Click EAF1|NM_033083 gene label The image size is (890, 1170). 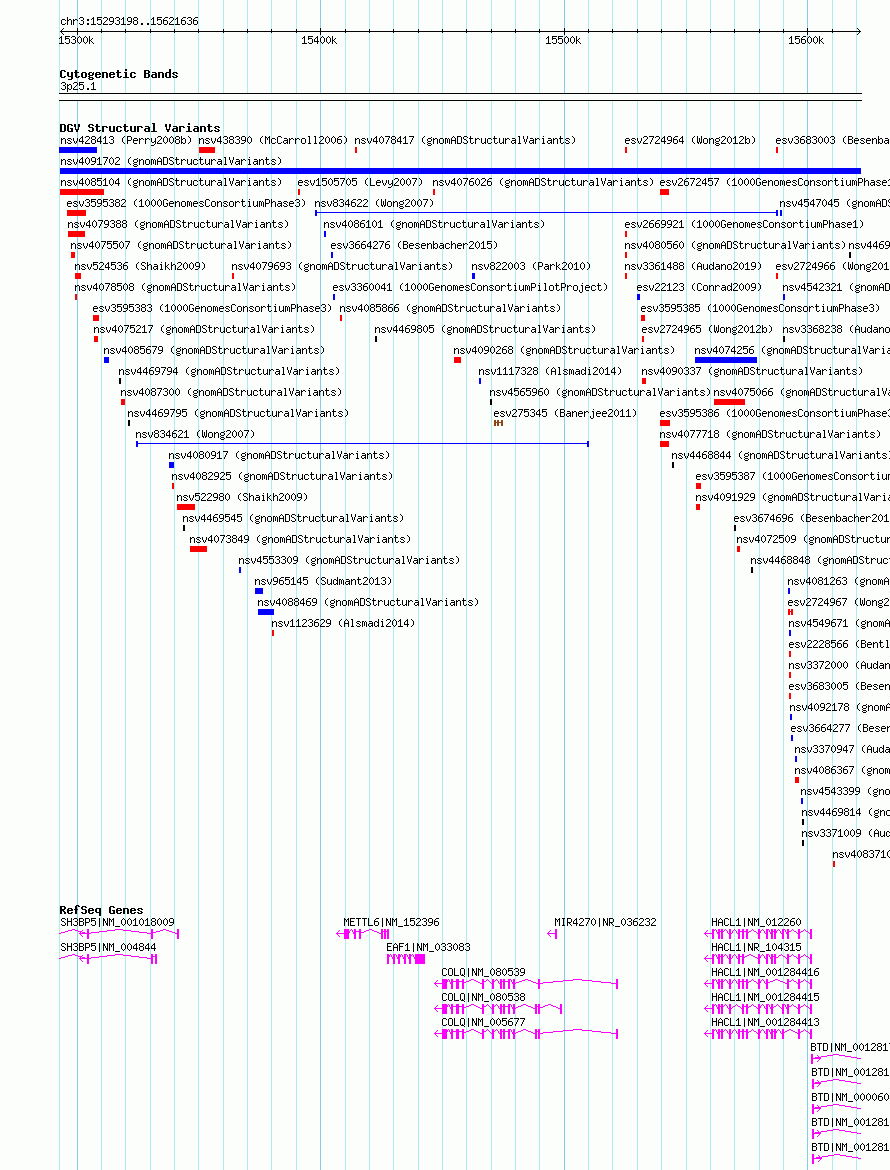pos(428,948)
